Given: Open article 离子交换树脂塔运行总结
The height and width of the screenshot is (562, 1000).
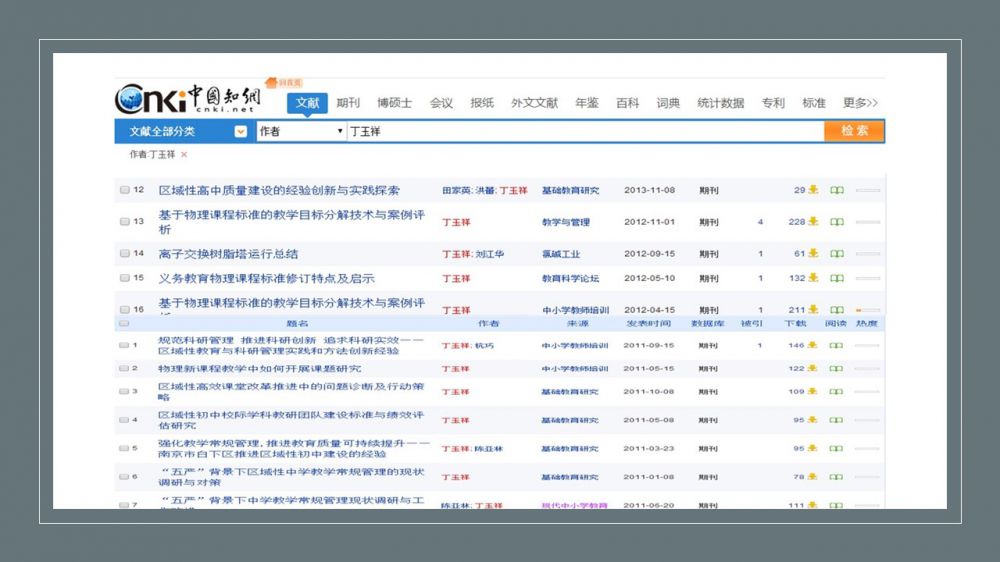Looking at the screenshot, I should (228, 254).
